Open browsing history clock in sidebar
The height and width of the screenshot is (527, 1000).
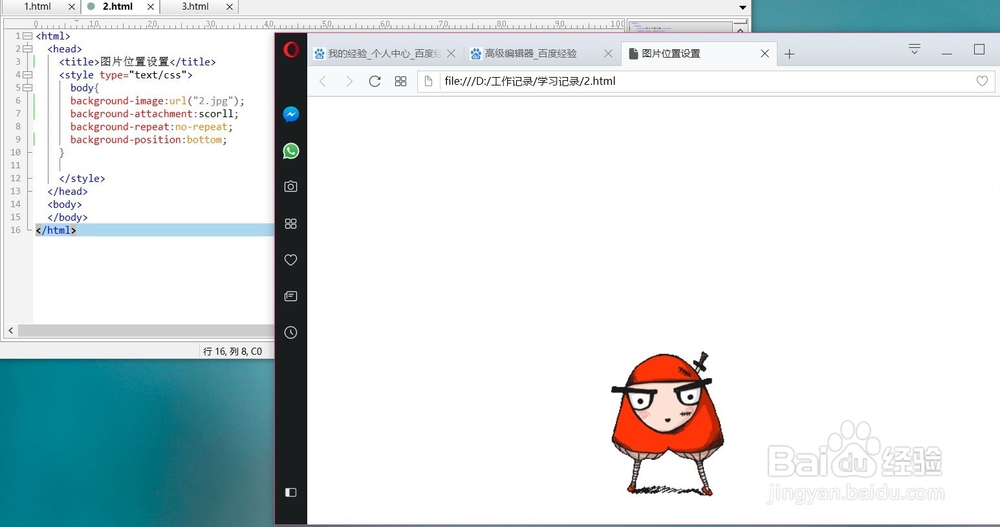tap(291, 332)
